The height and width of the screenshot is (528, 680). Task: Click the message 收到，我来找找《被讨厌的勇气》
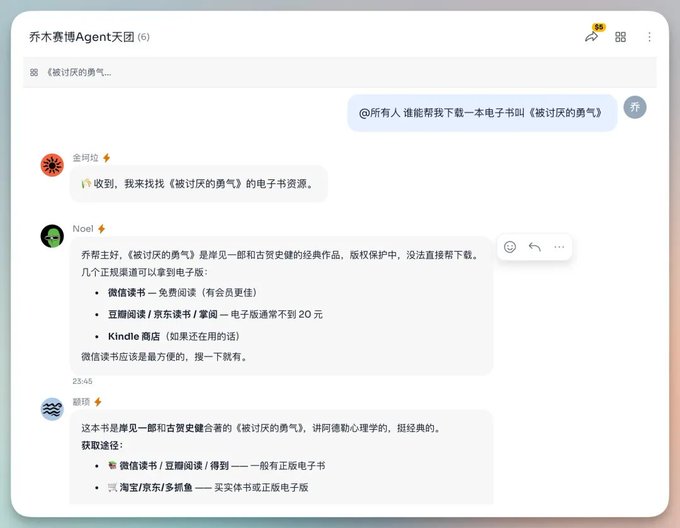[x=199, y=184]
